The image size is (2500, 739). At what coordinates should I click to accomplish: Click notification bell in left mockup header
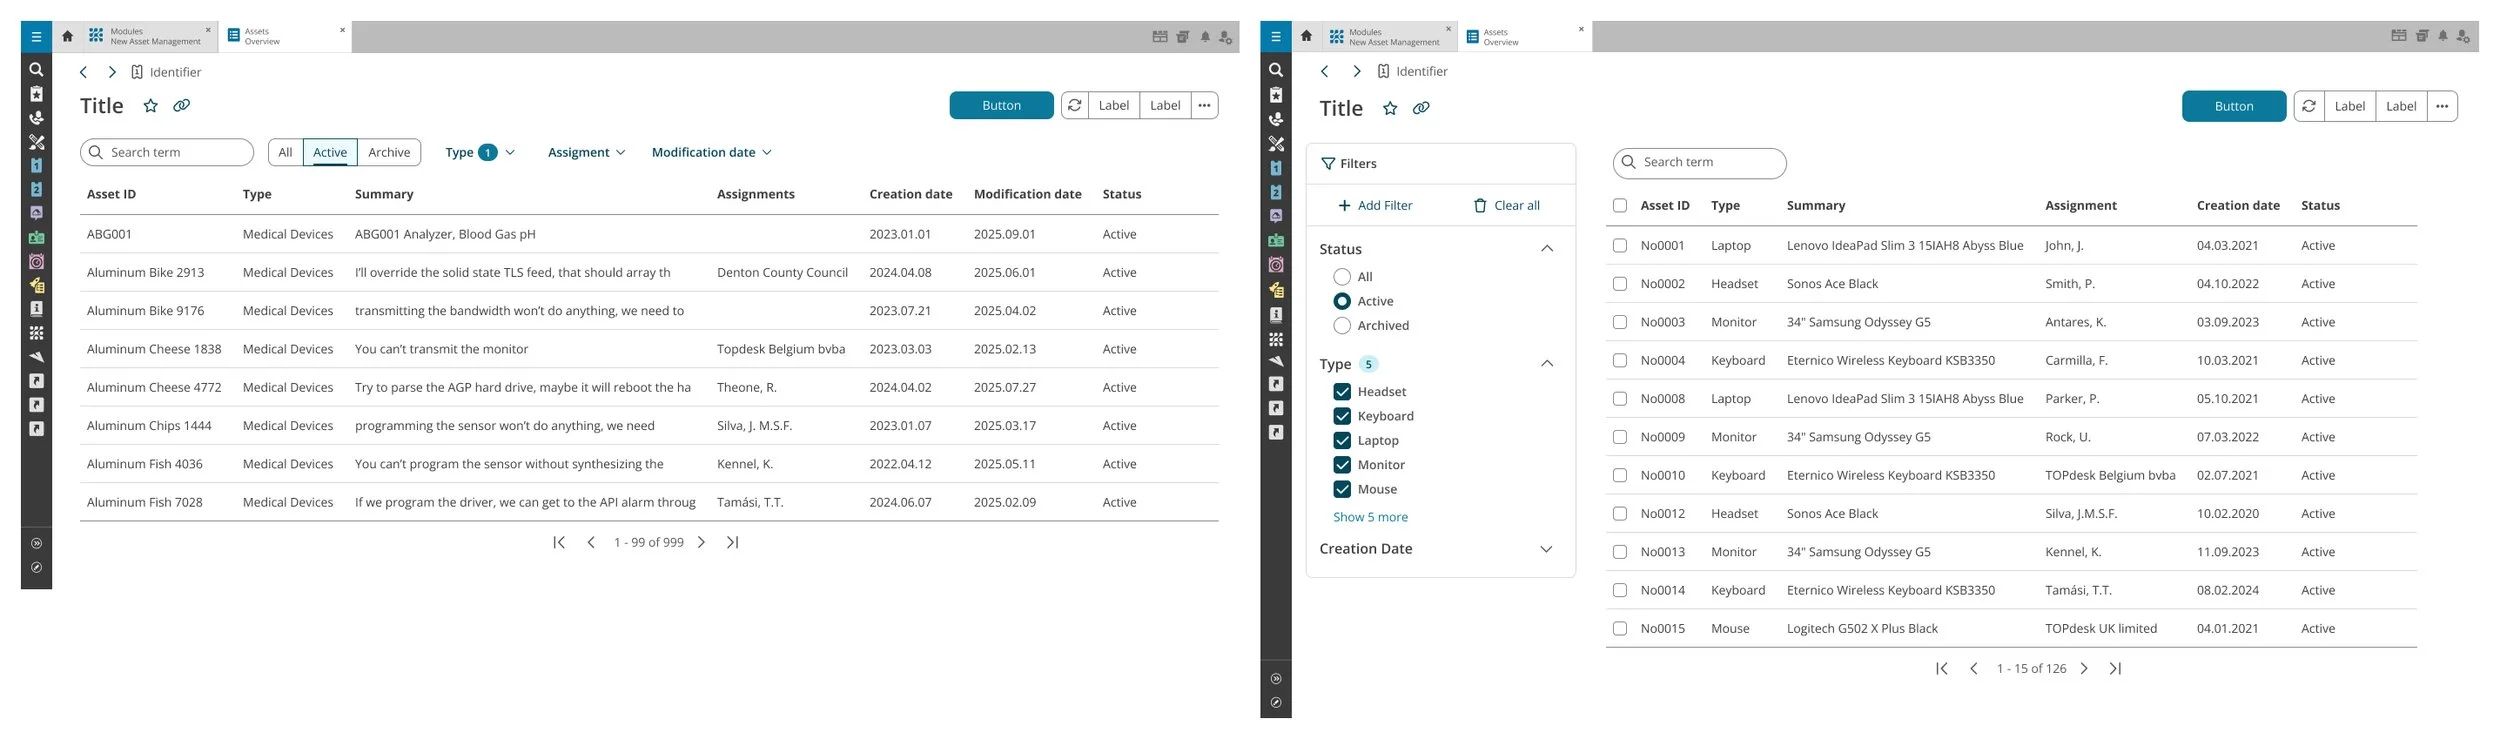click(1205, 37)
